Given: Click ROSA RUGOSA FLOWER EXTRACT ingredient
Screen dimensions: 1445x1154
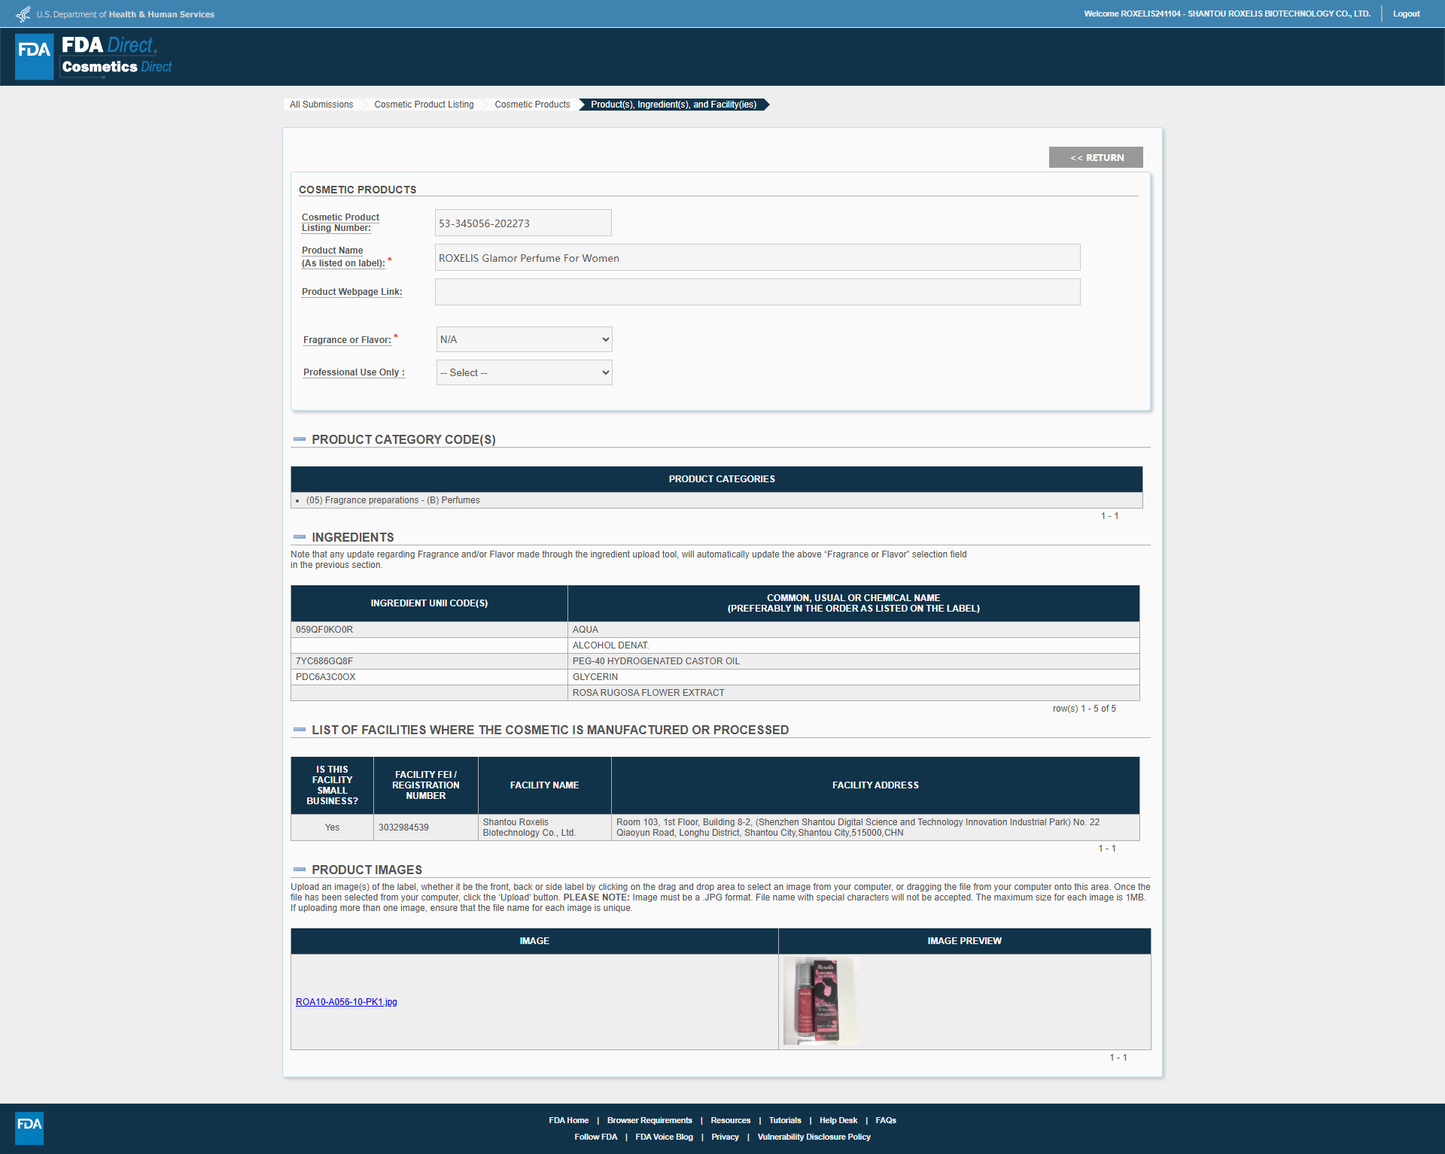Looking at the screenshot, I should 648,693.
